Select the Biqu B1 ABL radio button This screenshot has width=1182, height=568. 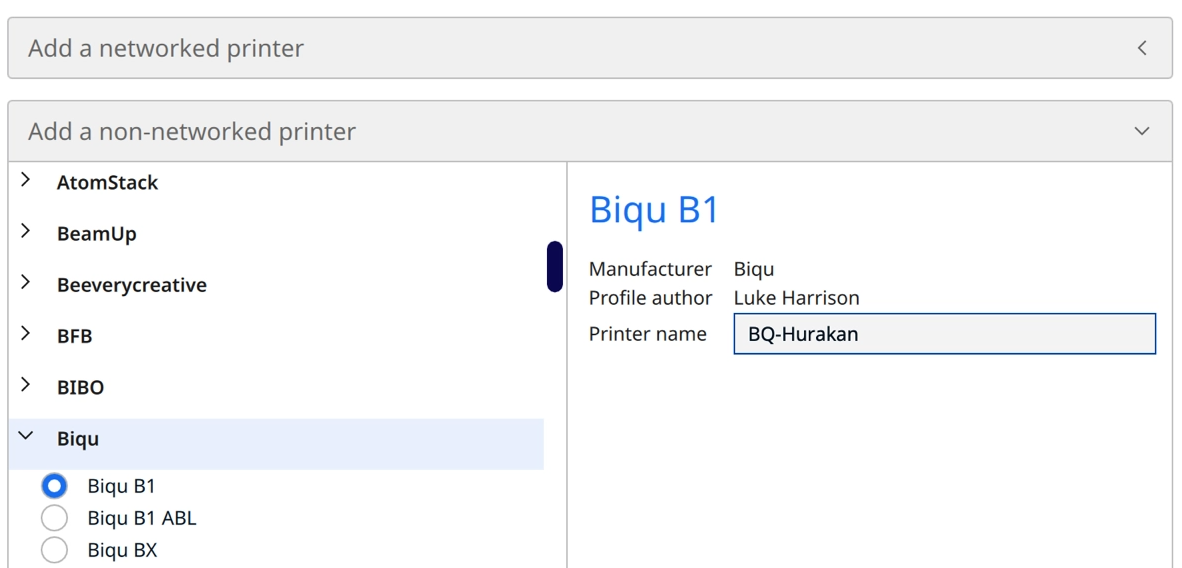coord(54,518)
